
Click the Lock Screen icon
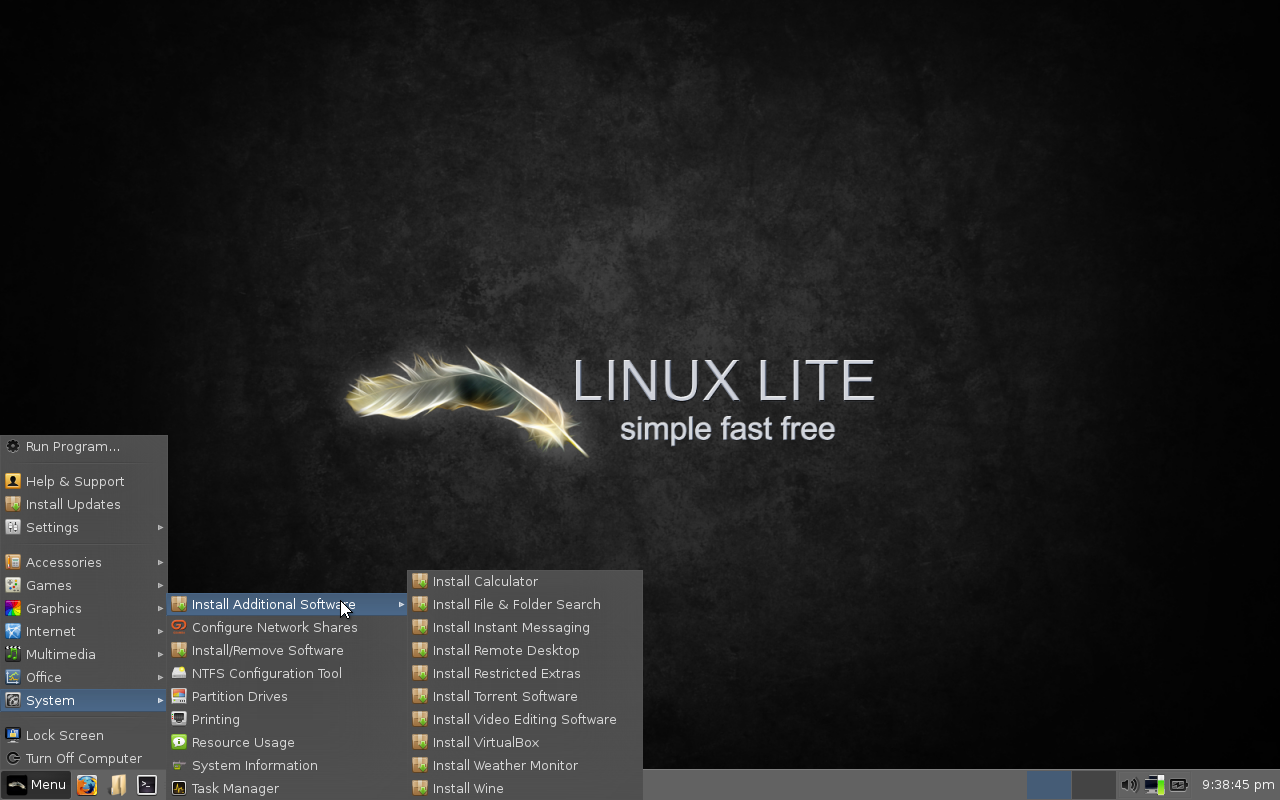point(13,735)
